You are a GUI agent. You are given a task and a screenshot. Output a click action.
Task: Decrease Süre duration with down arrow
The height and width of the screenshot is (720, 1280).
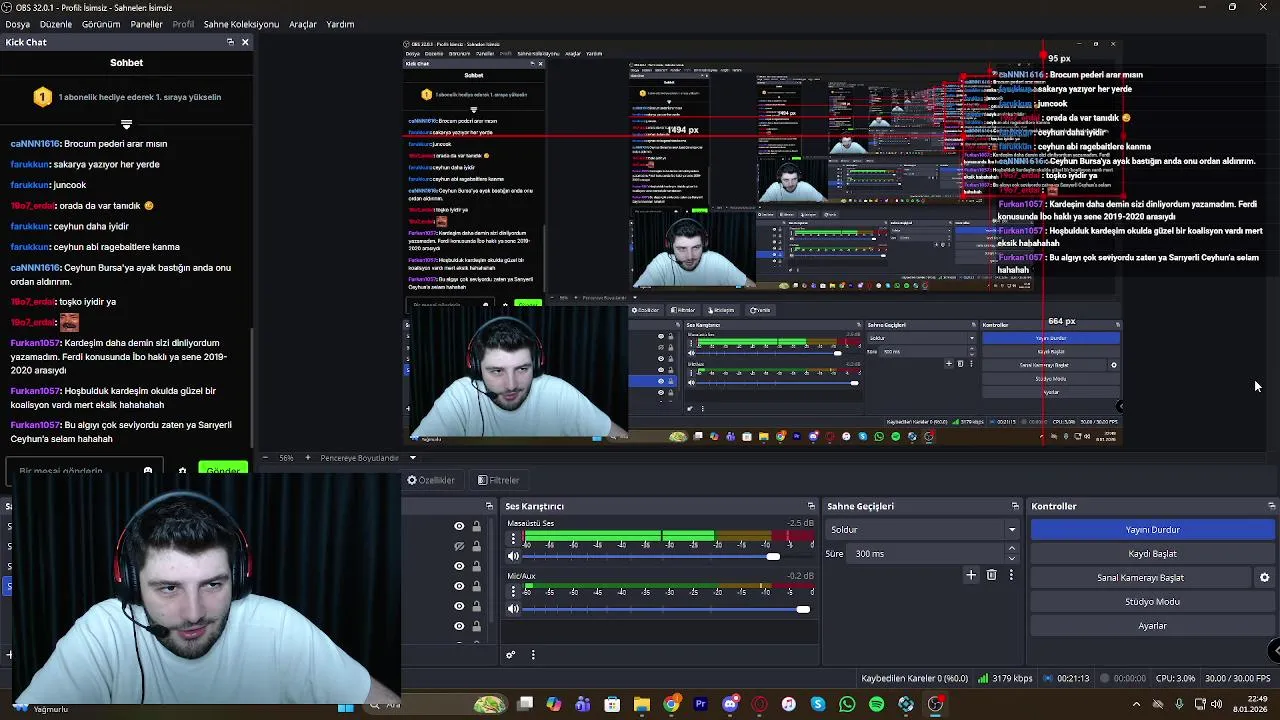pyautogui.click(x=1012, y=558)
